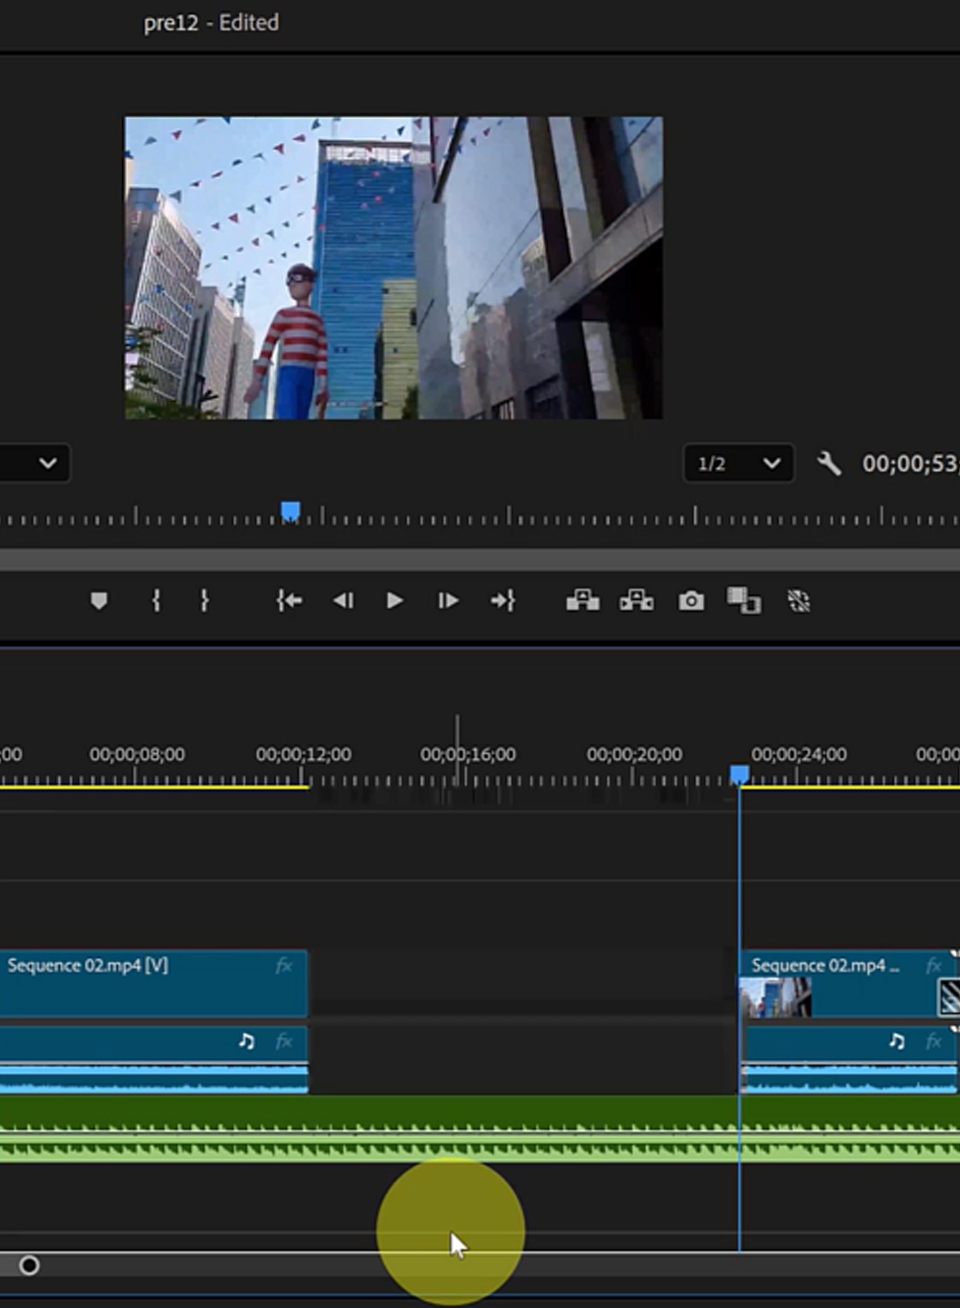Click the program monitor playhead marker

click(x=290, y=512)
